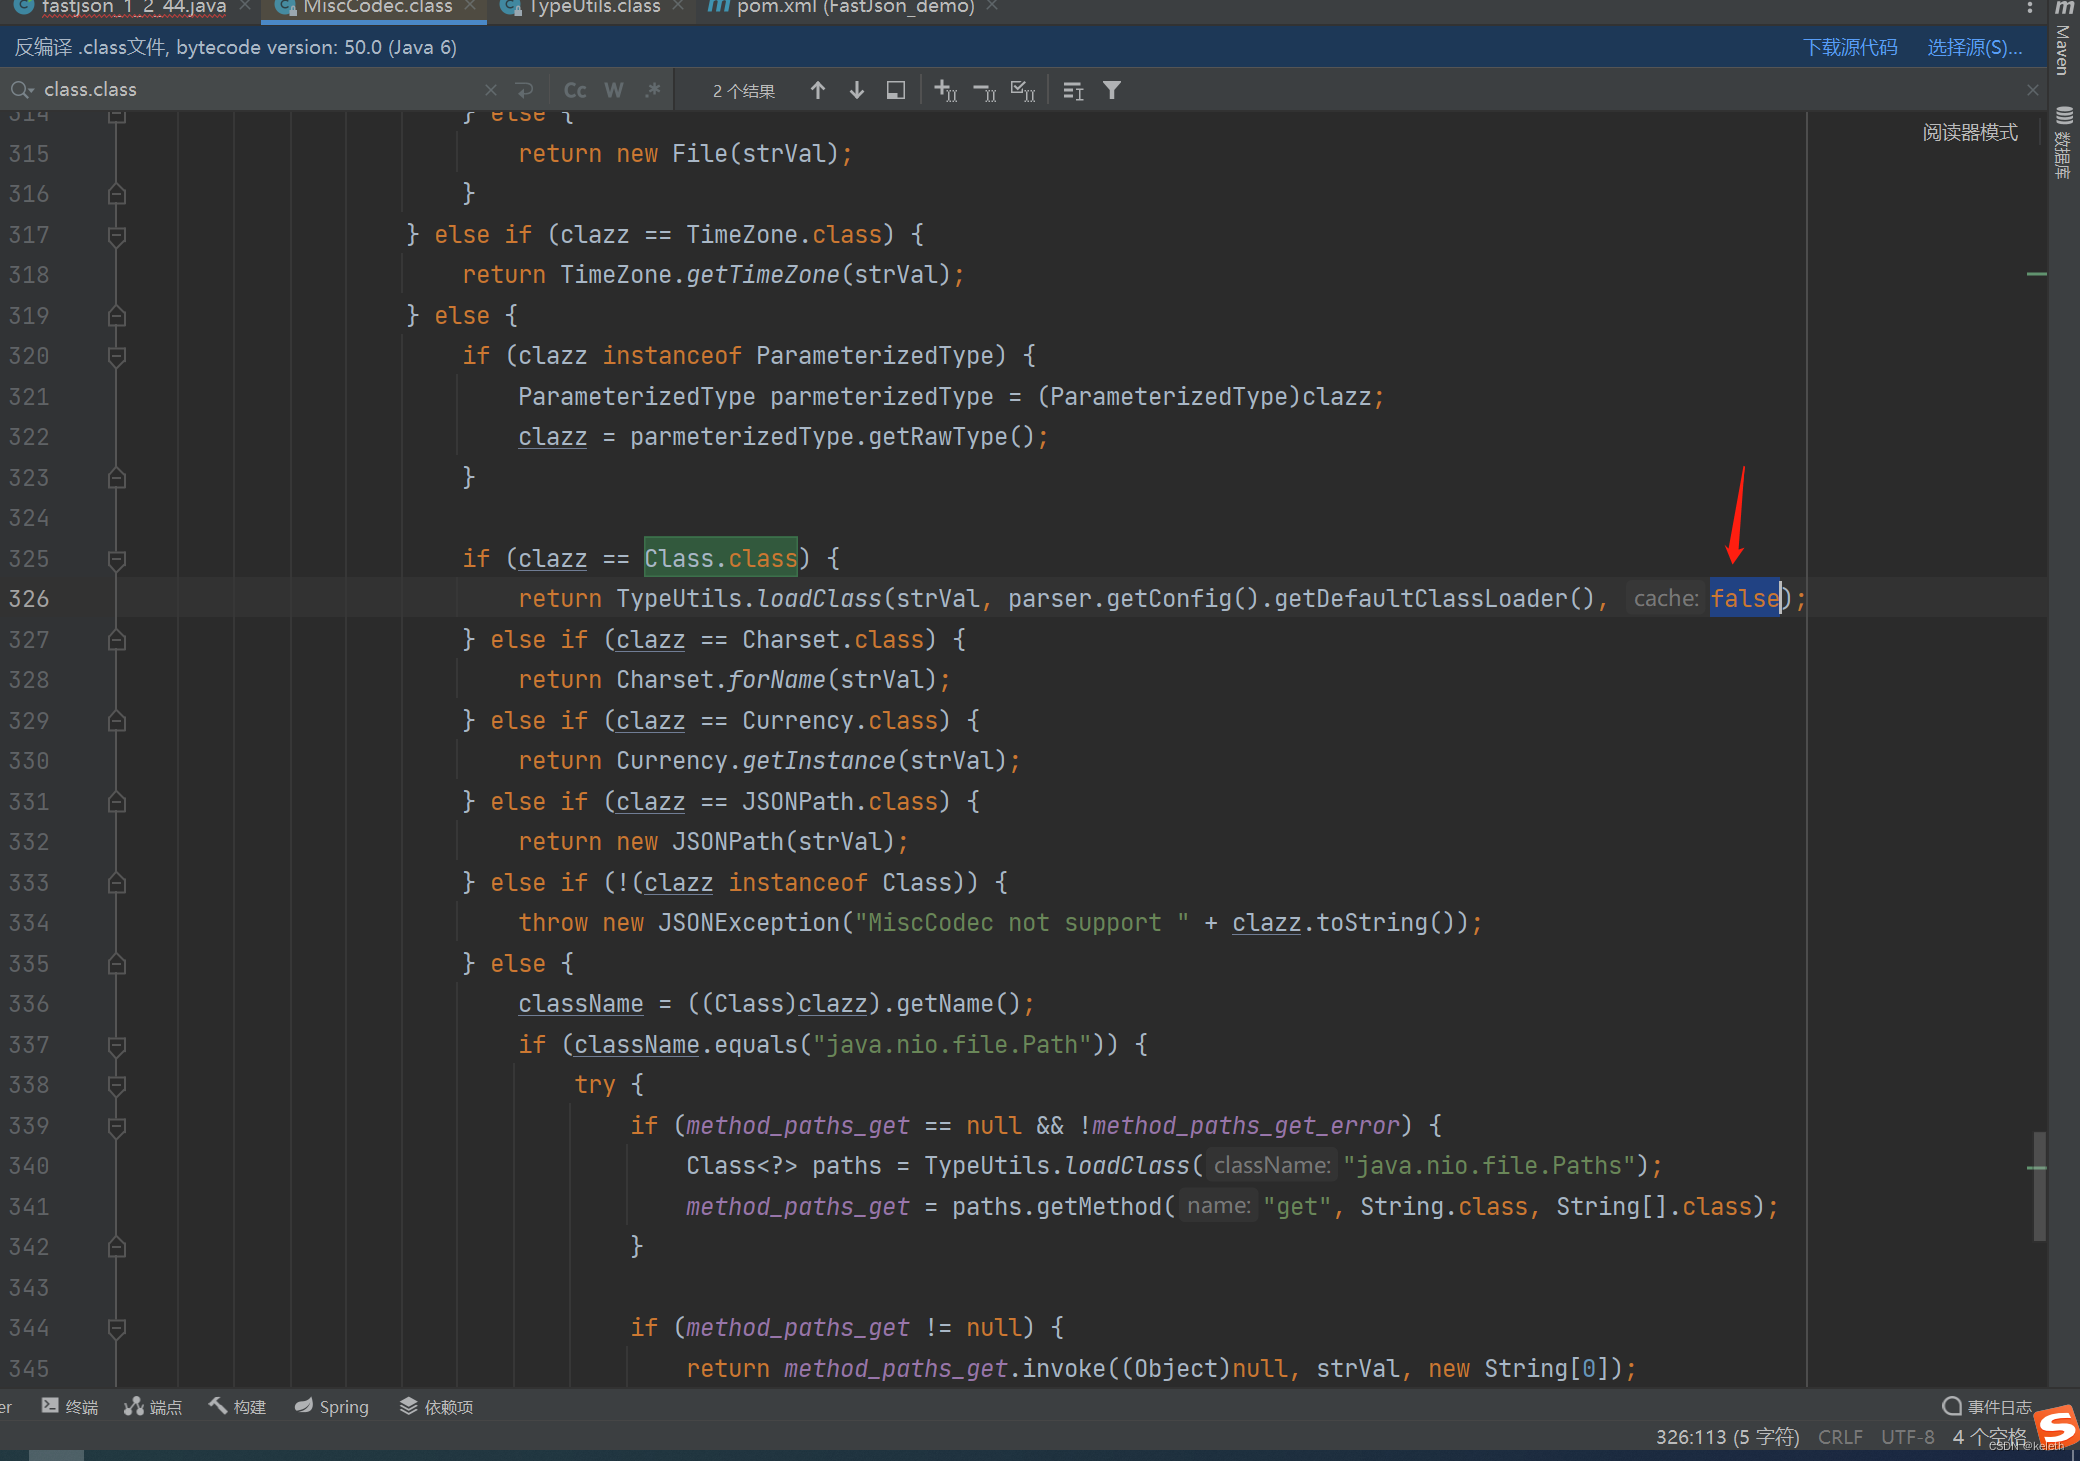Fold the instanceof Class block on line 333

click(x=117, y=883)
